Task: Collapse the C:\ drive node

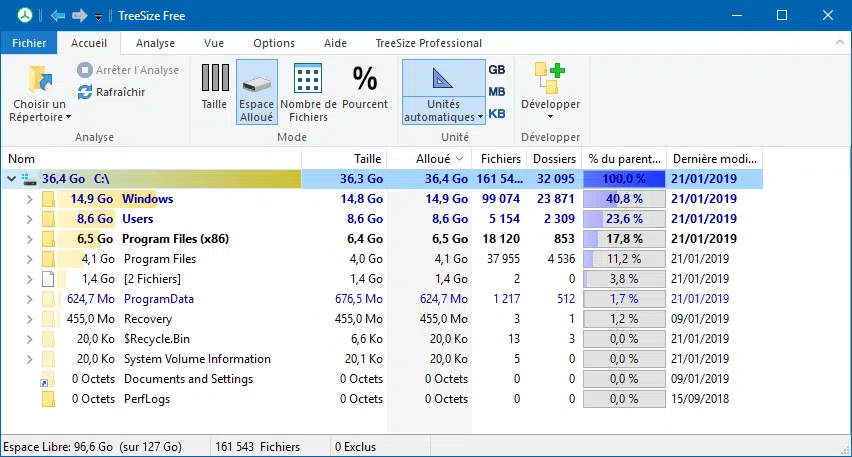Action: [x=11, y=178]
